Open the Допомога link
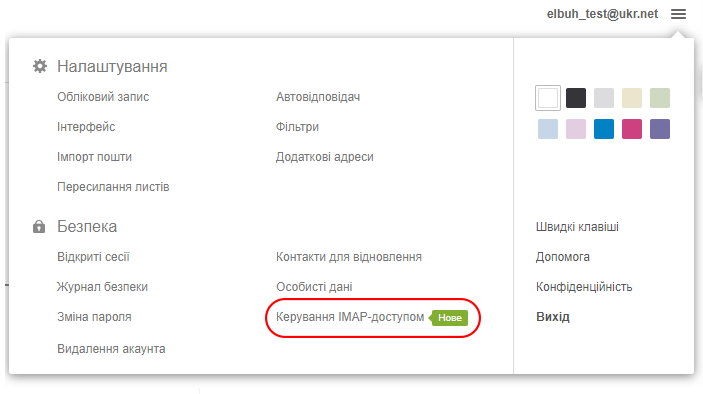Viewport: 703px width, 394px height. [x=563, y=257]
